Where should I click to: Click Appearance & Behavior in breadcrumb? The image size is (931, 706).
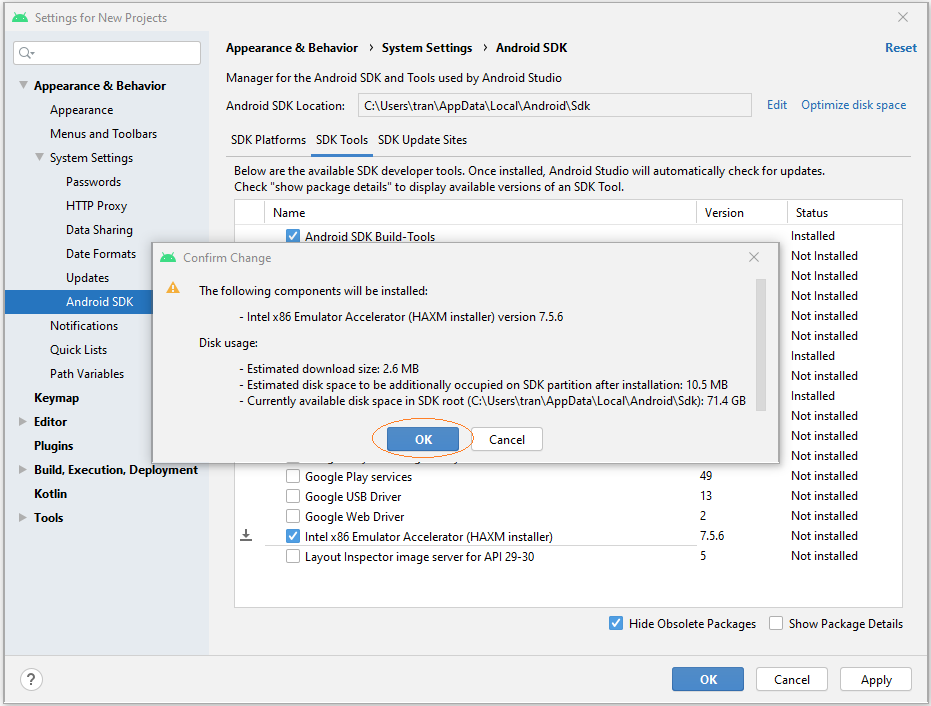[292, 48]
